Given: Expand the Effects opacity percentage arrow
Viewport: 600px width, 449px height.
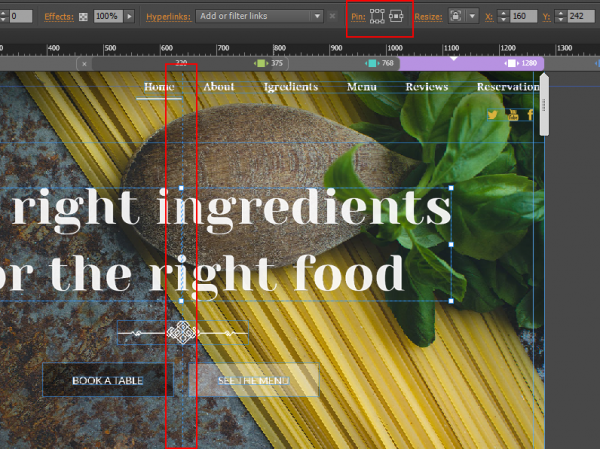Looking at the screenshot, I should click(x=130, y=17).
